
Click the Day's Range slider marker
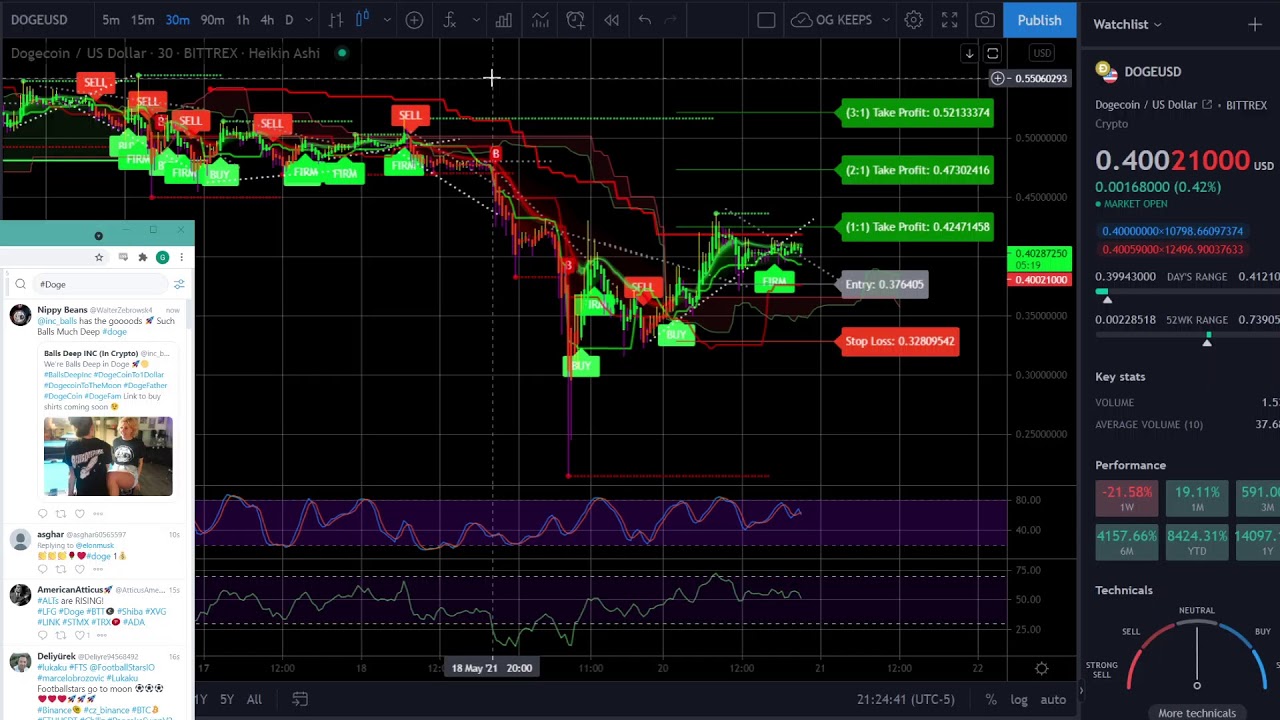[1106, 298]
